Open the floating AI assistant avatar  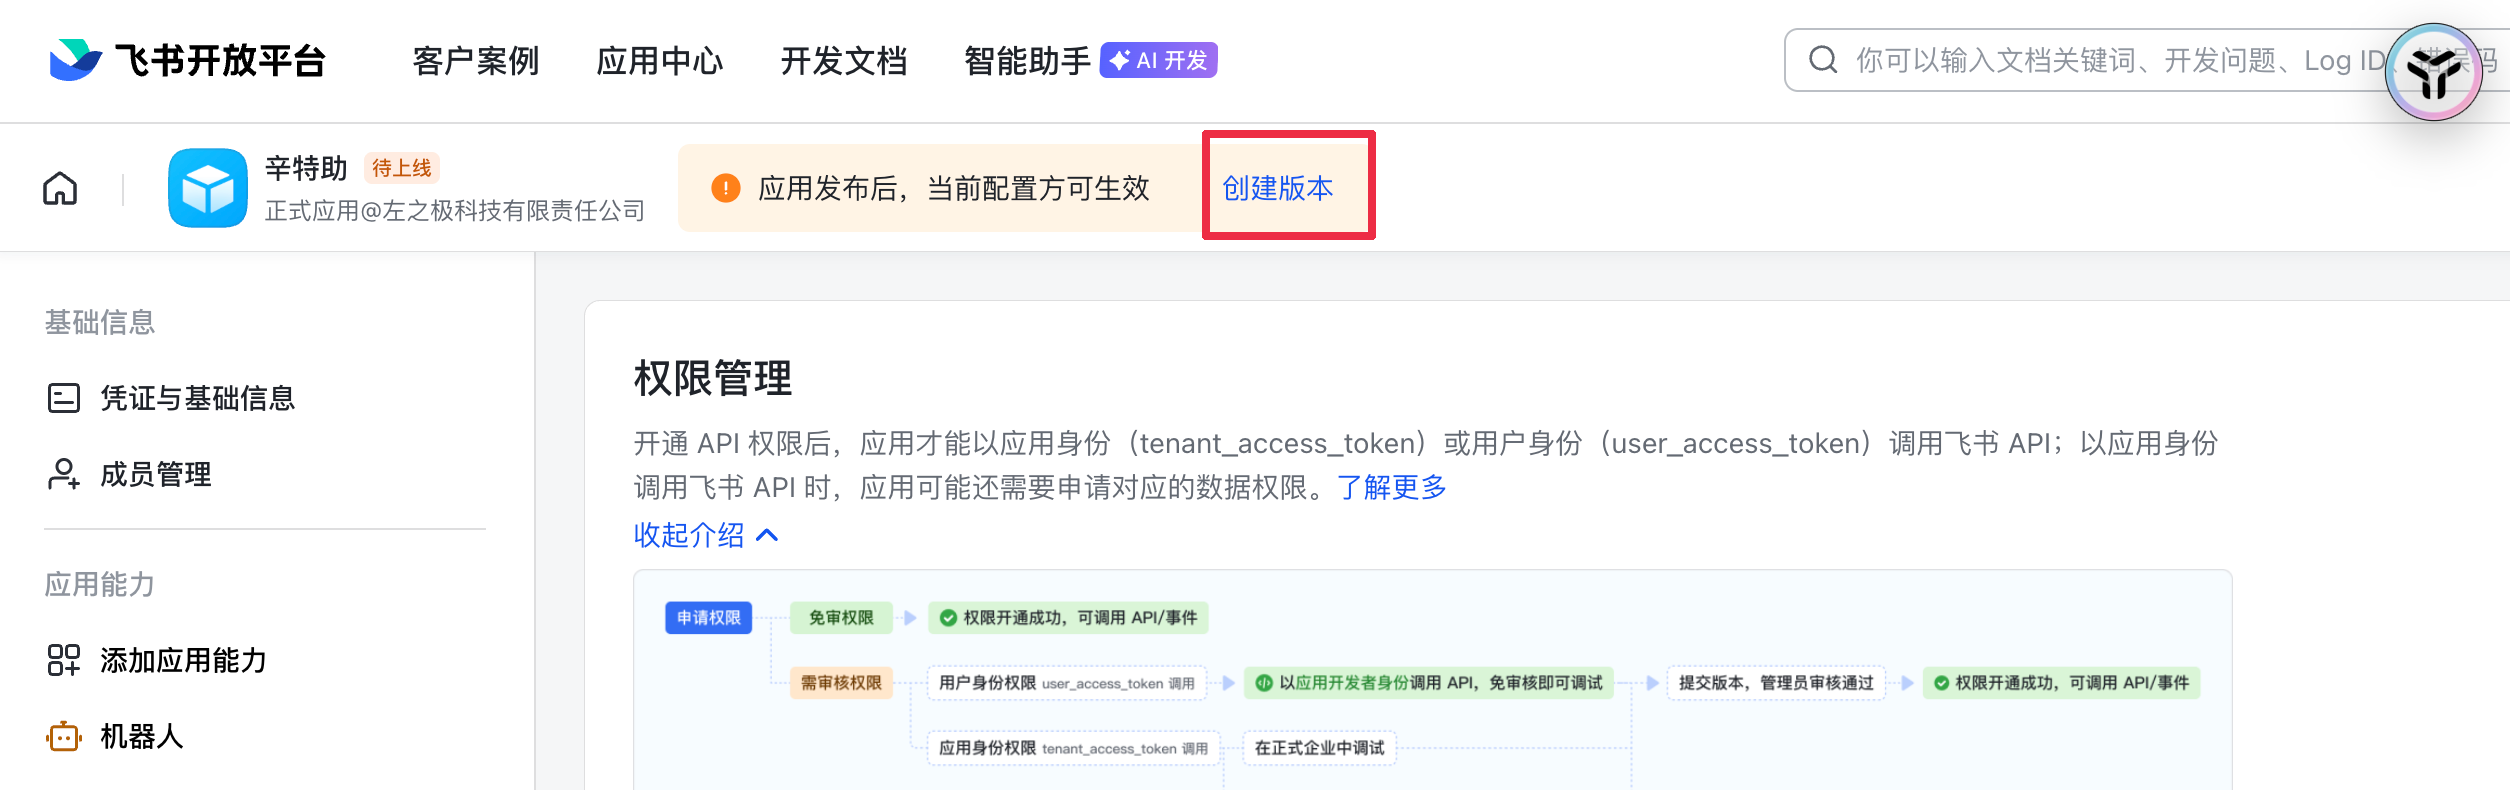coord(2433,72)
